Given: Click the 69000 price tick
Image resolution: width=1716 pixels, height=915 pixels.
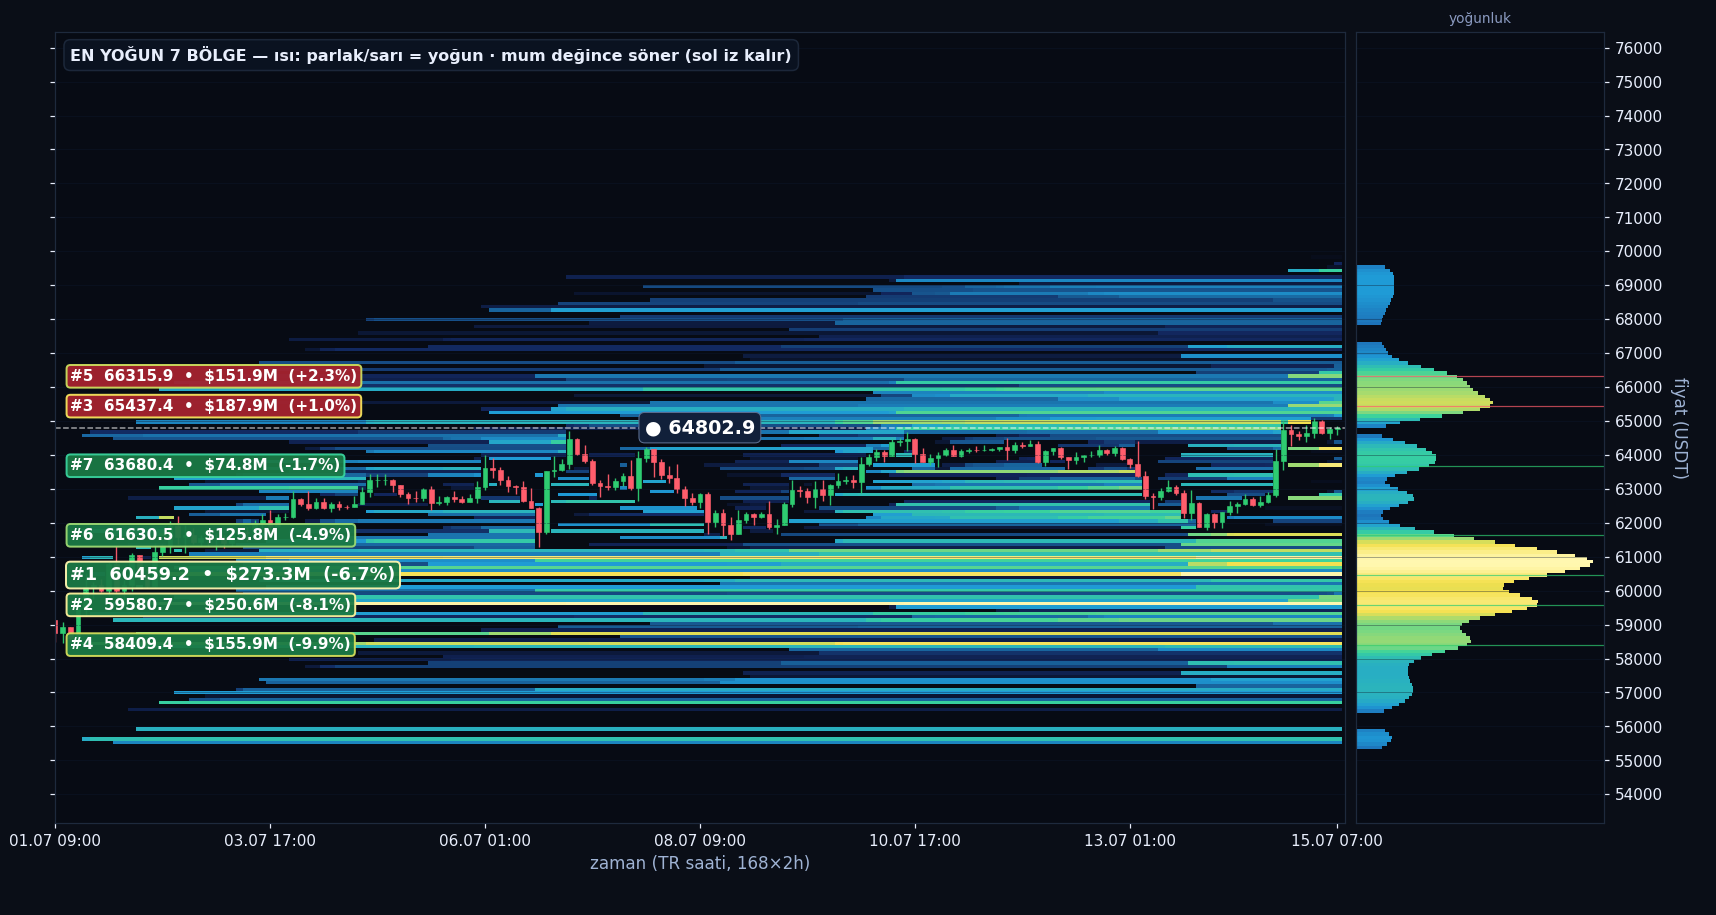Looking at the screenshot, I should (x=1638, y=285).
